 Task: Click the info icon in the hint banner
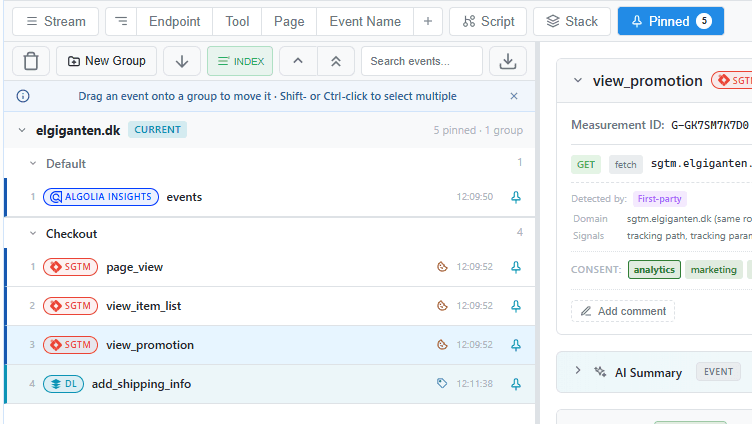(x=23, y=96)
